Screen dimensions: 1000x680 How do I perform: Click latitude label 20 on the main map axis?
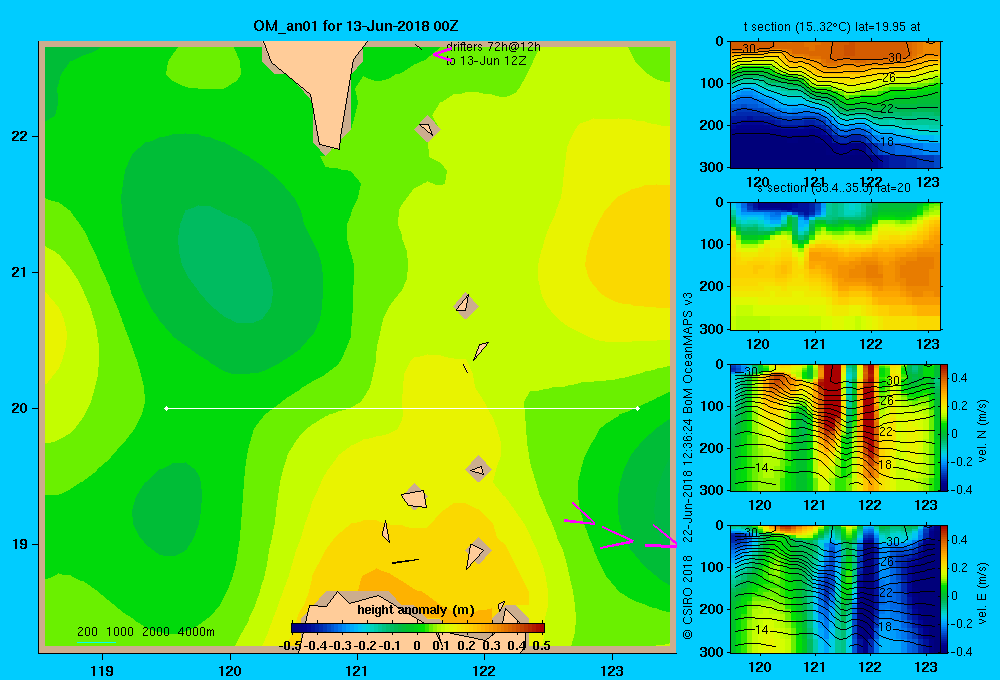pos(20,408)
